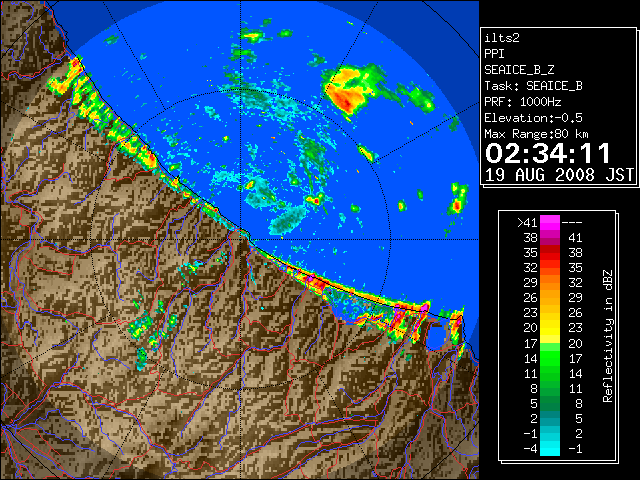Click the 'Max Range:80 km' text
Image resolution: width=640 pixels, height=480 pixels.
click(x=536, y=134)
